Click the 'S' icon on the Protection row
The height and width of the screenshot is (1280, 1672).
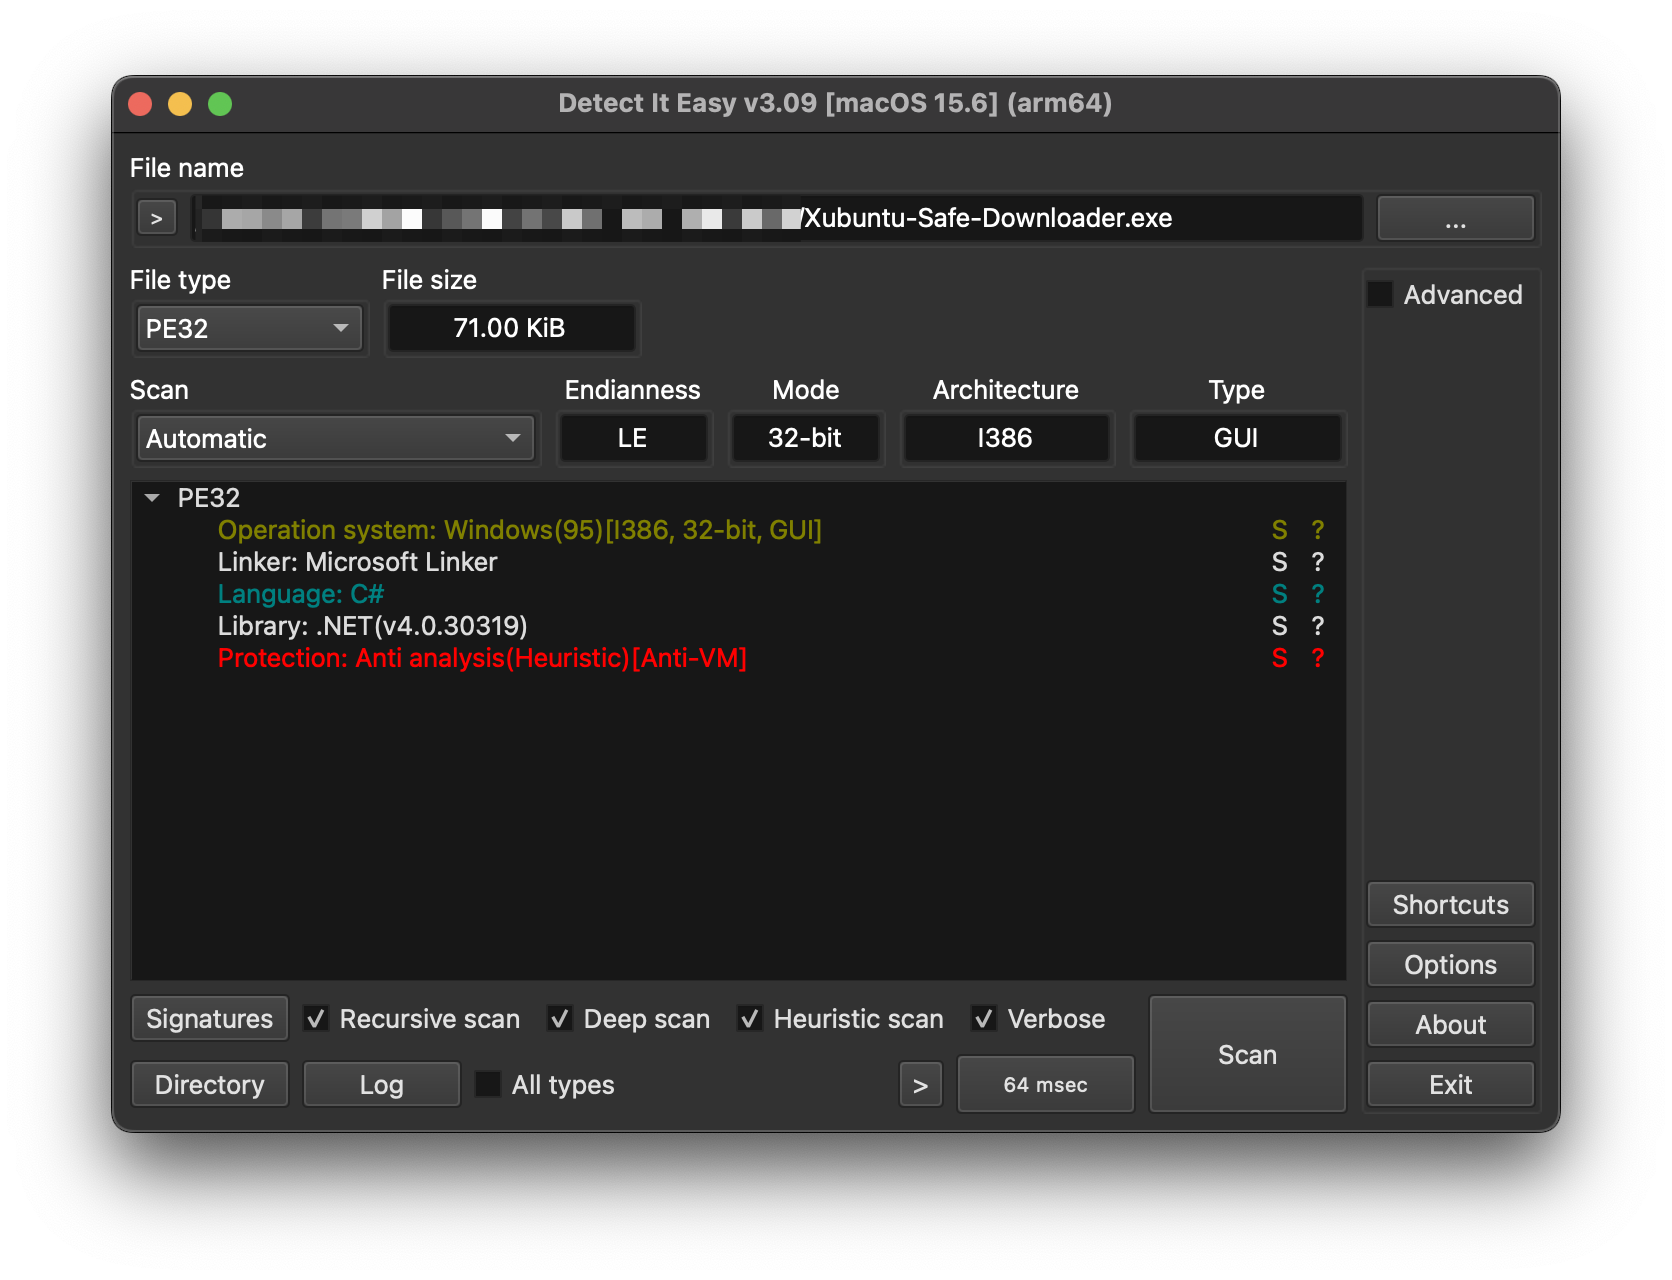[x=1279, y=658]
